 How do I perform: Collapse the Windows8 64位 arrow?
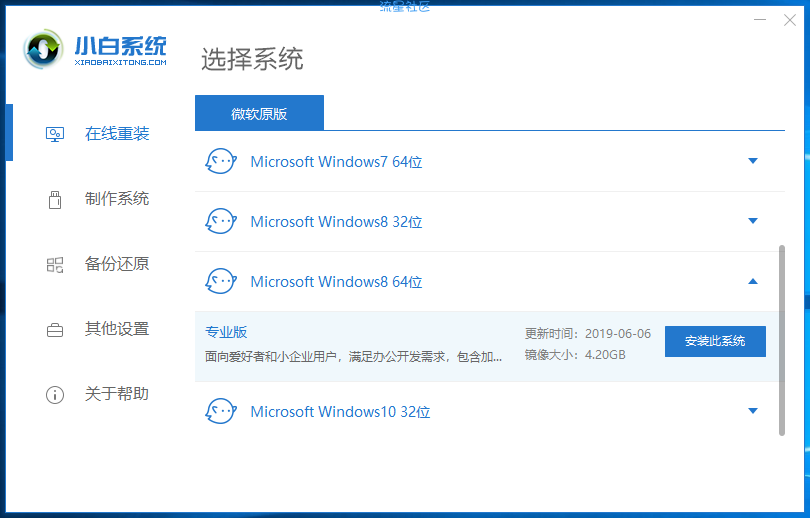753,281
